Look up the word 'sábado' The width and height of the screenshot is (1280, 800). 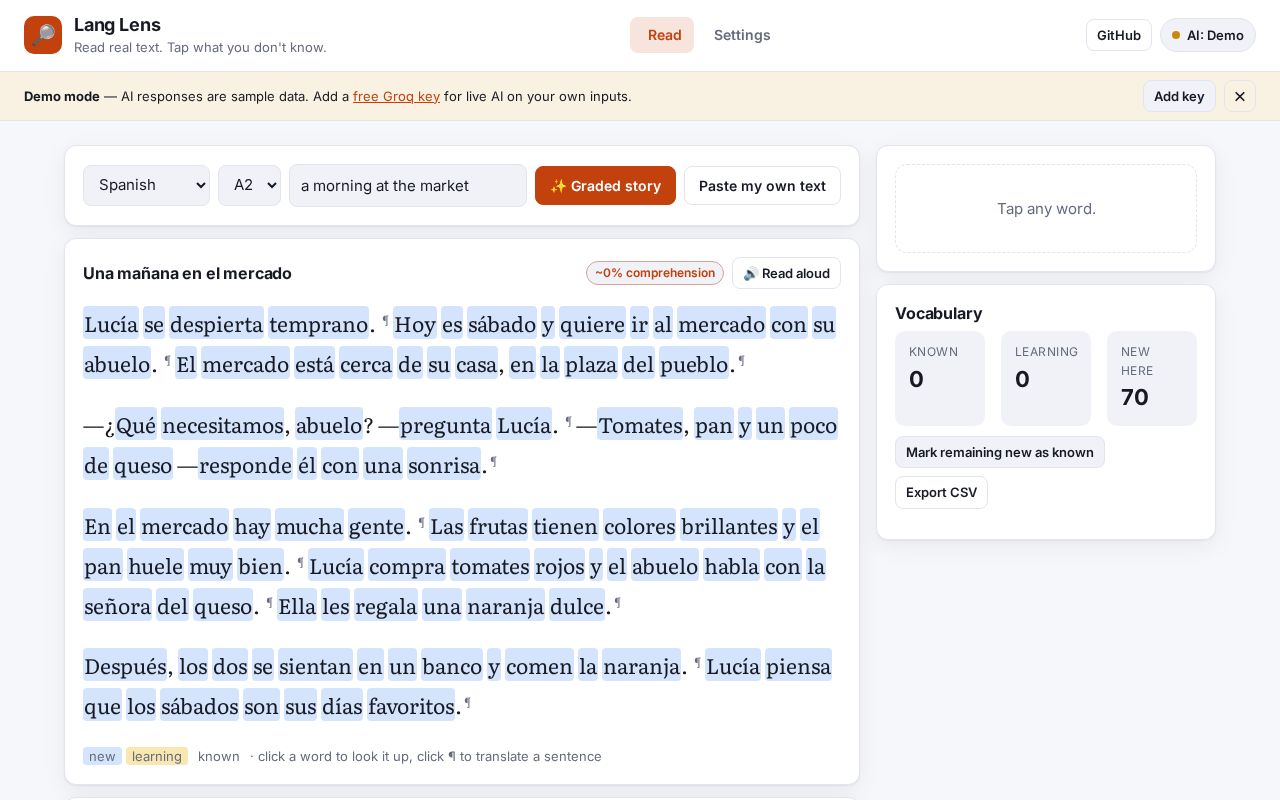tap(502, 324)
